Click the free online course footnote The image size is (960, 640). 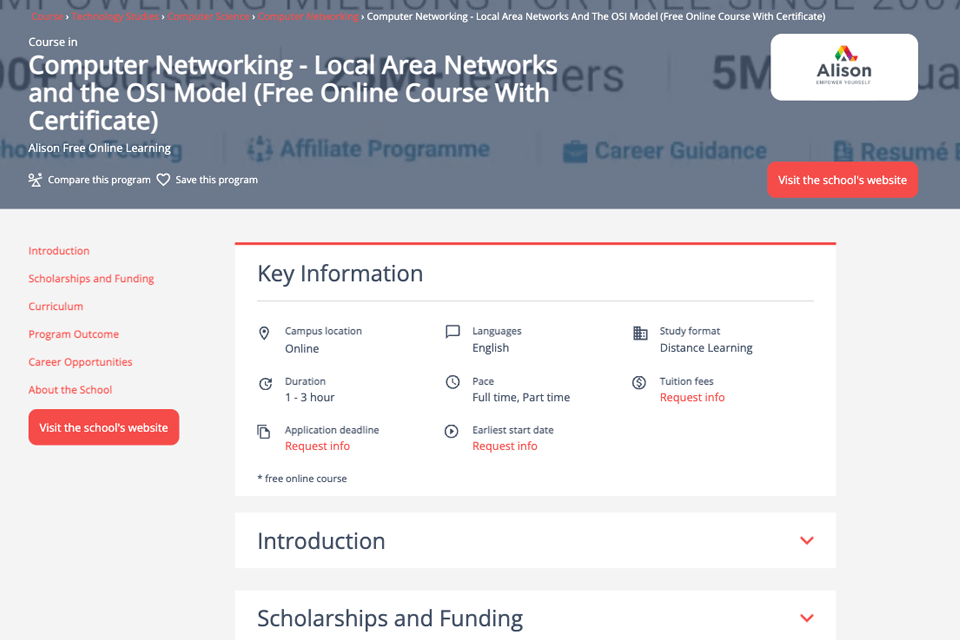point(302,479)
